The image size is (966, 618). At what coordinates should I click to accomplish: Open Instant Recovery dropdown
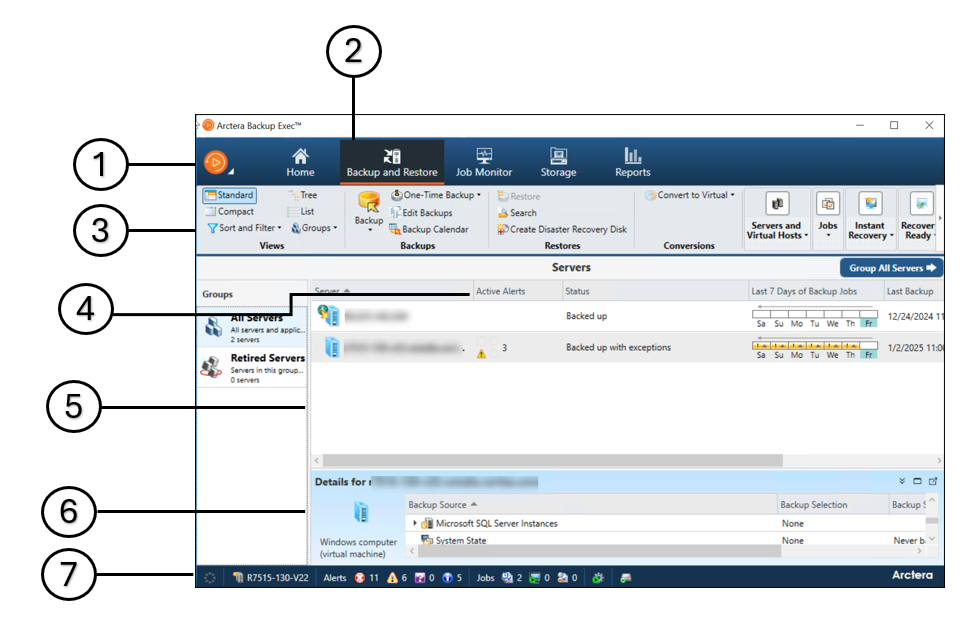pos(870,219)
